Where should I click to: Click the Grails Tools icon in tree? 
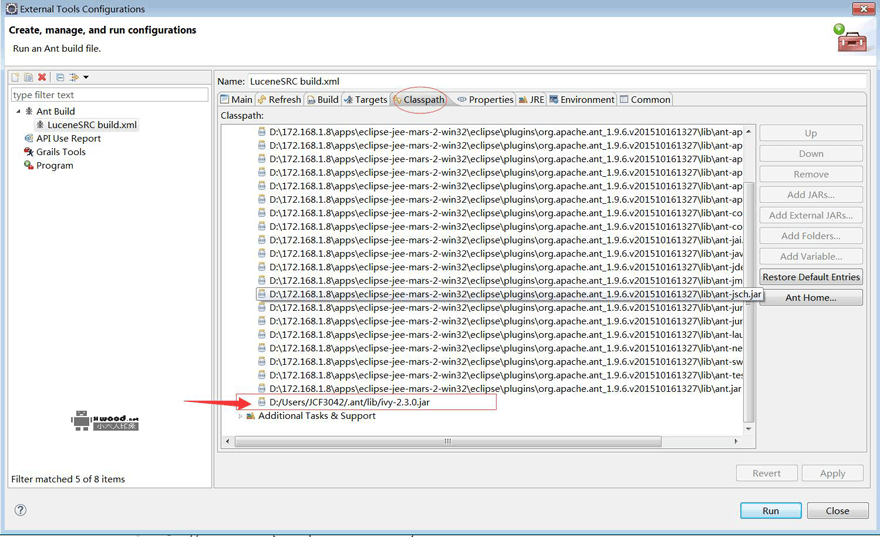pyautogui.click(x=29, y=152)
